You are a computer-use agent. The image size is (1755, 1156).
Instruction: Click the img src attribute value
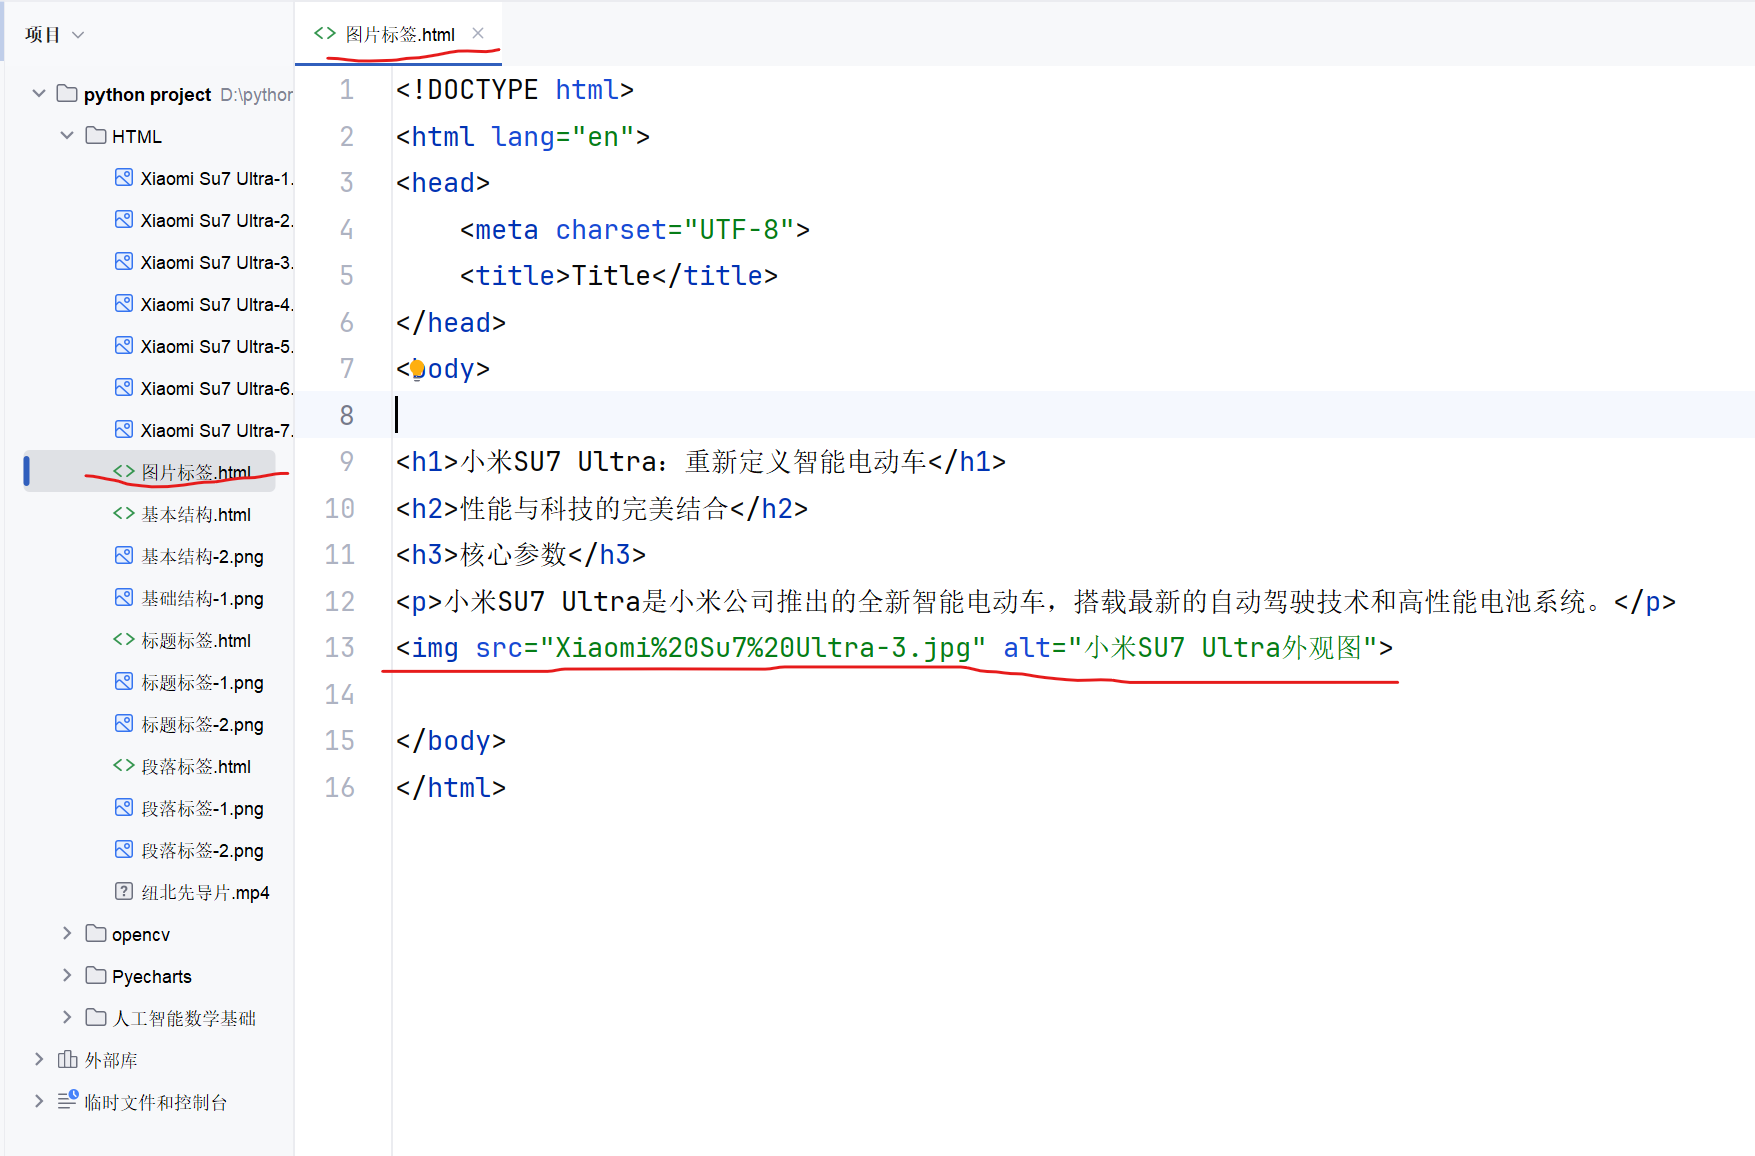click(763, 648)
